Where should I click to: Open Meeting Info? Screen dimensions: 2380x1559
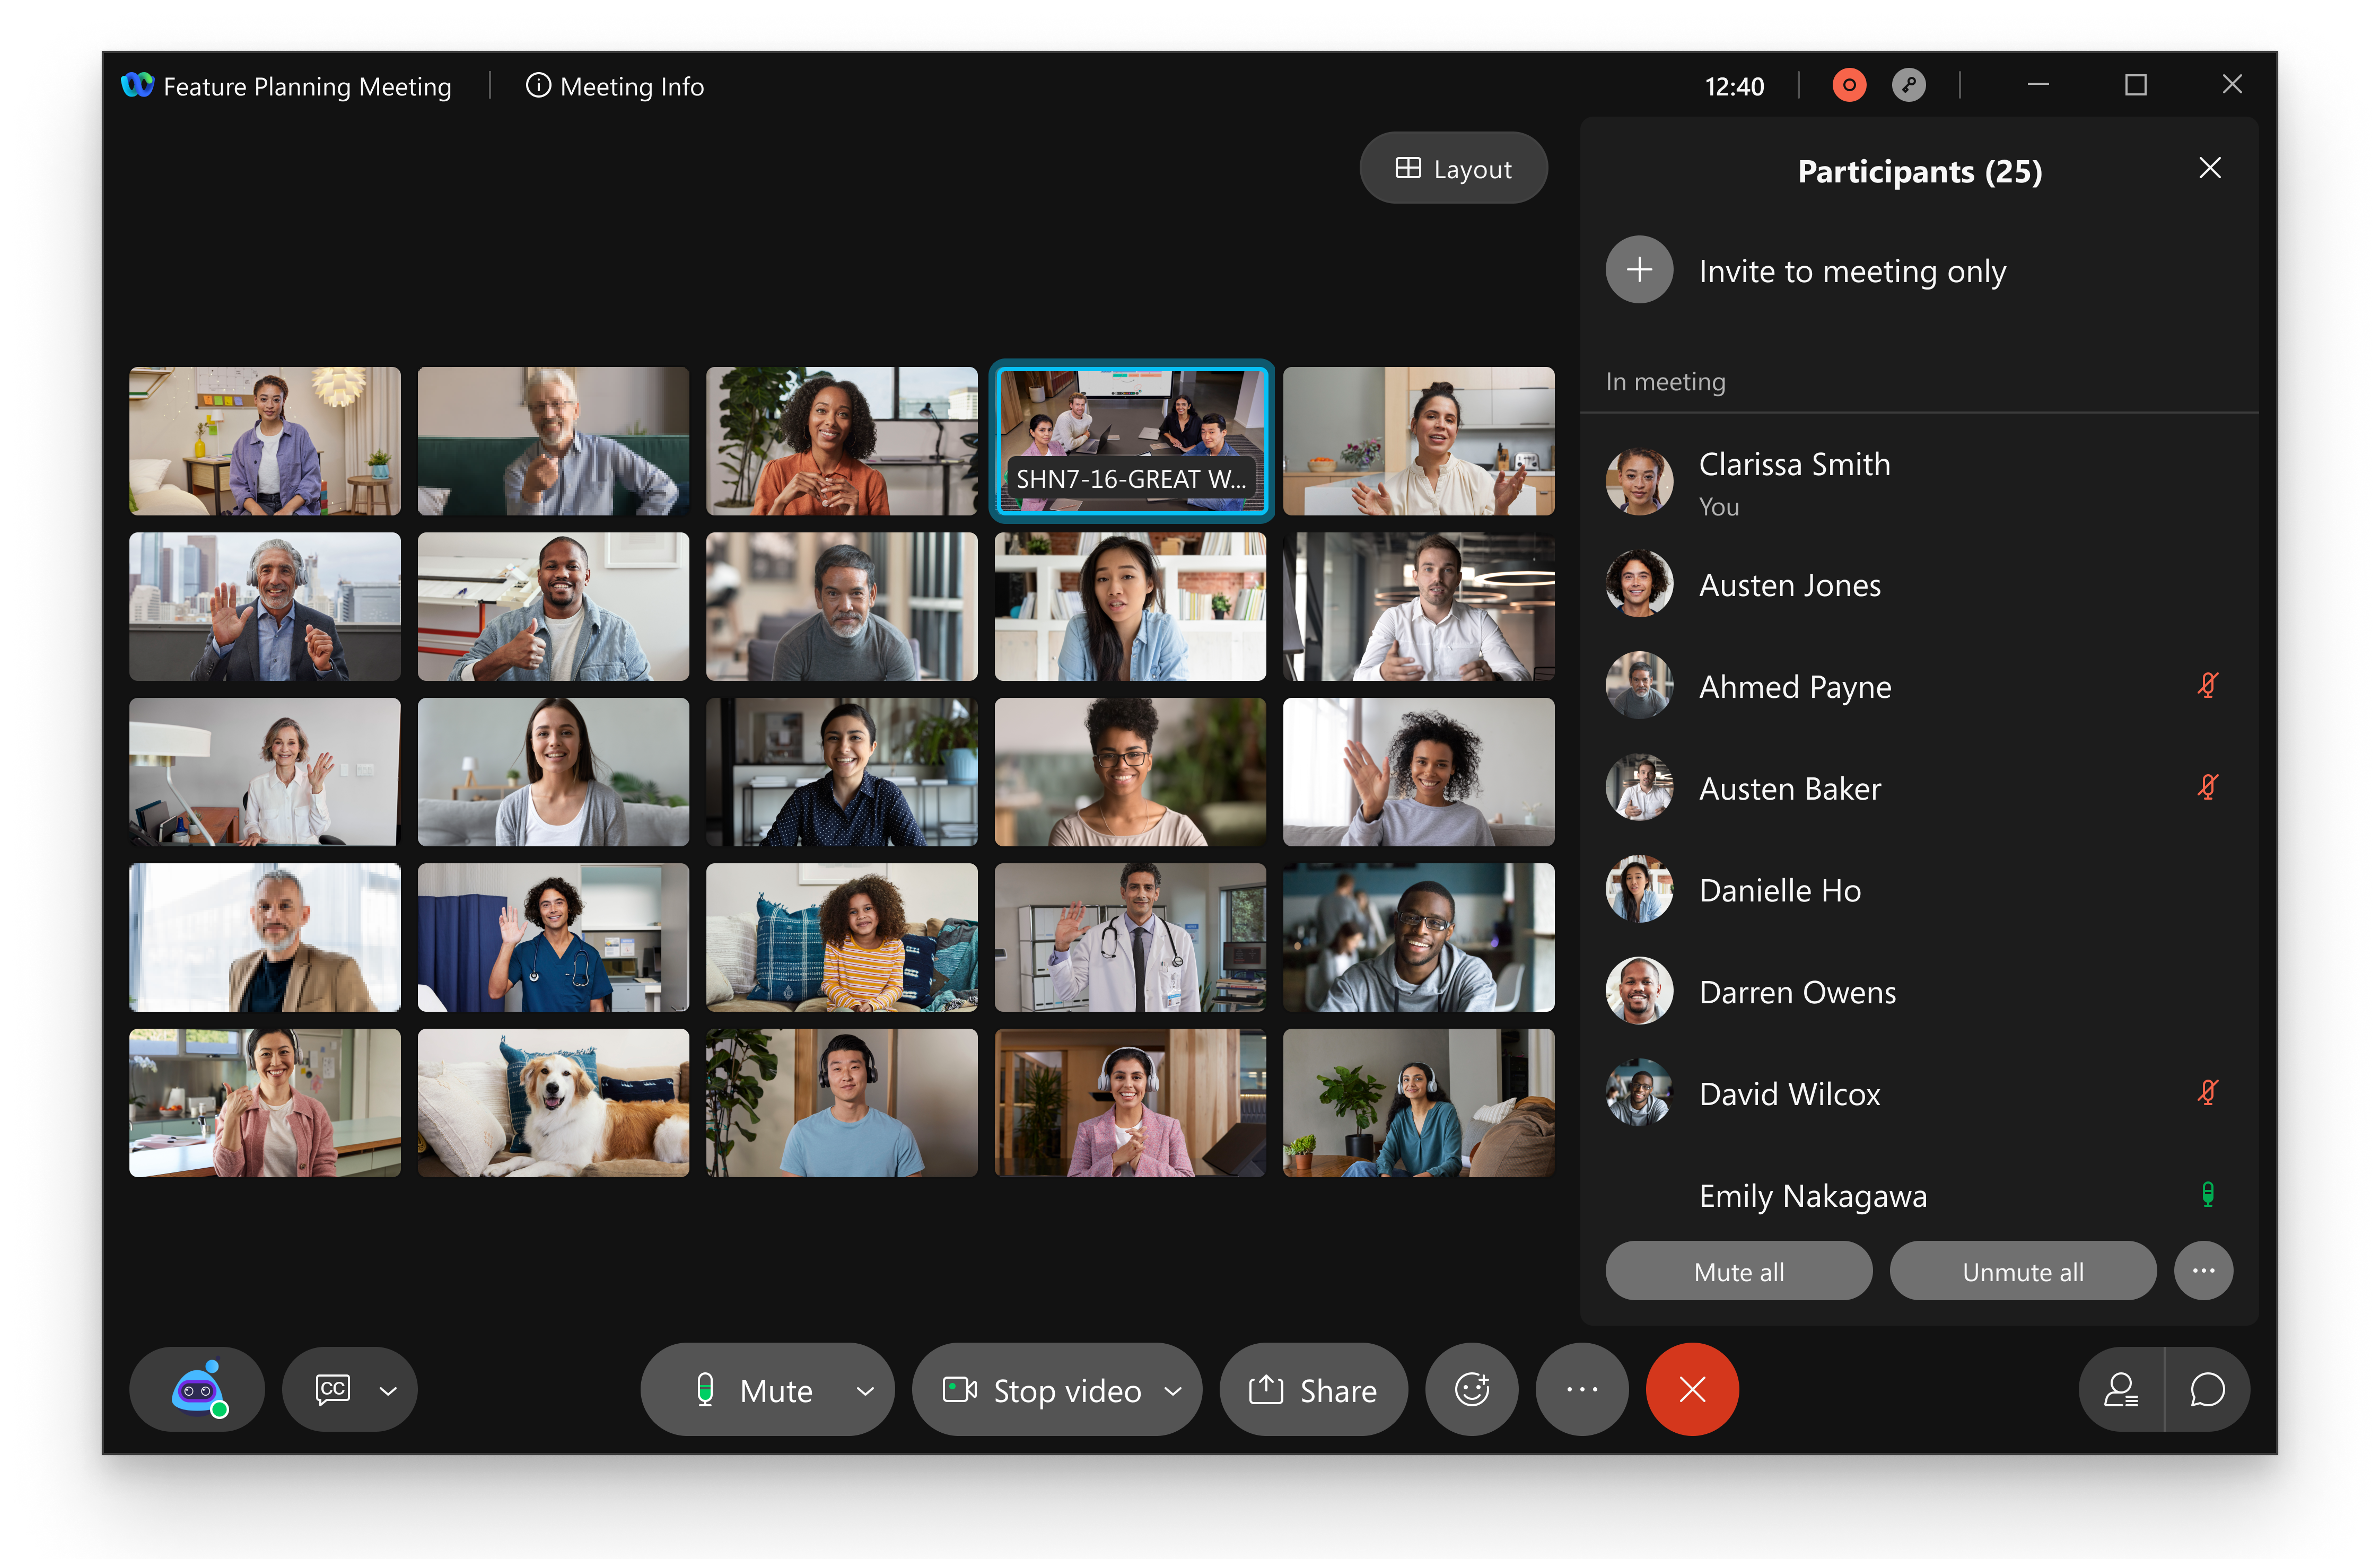(615, 87)
